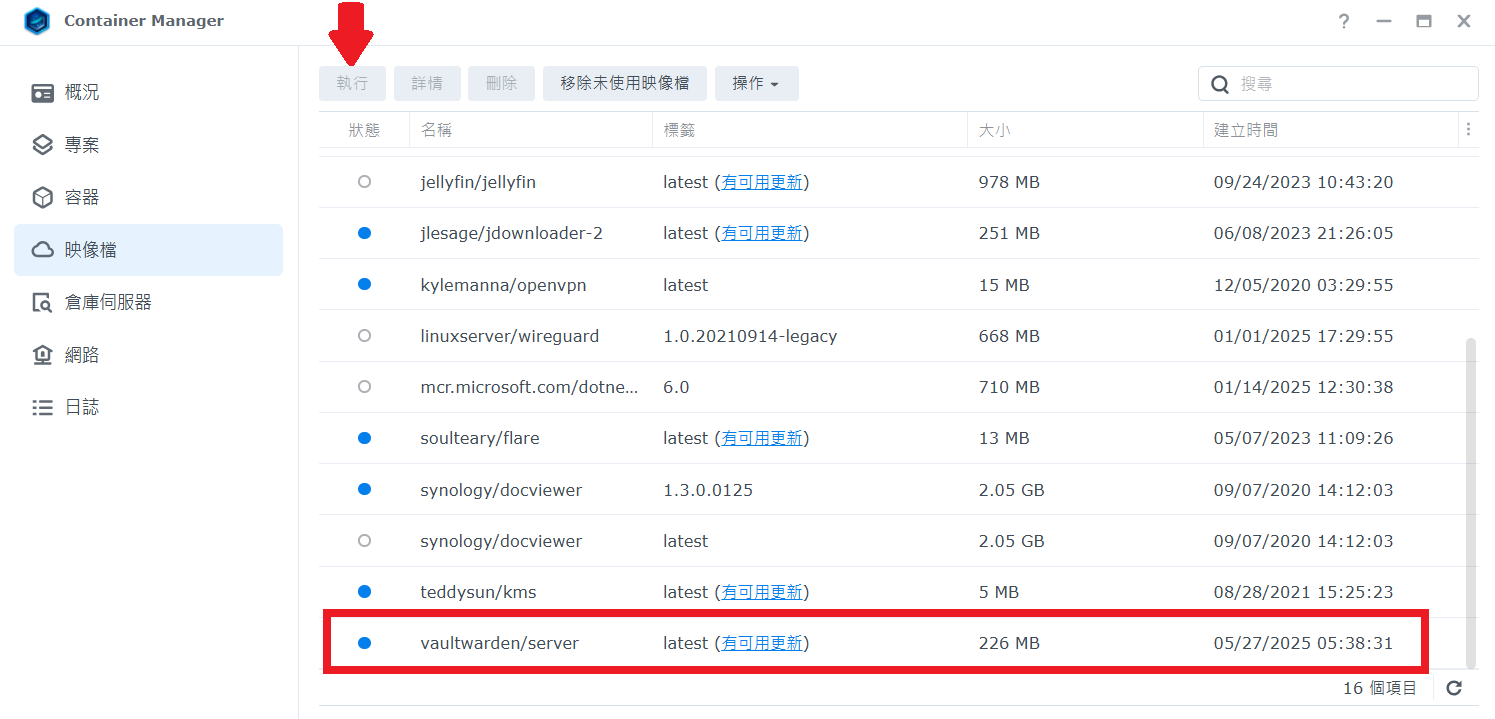Click the 倉庫伺服器 registry icon

[42, 302]
